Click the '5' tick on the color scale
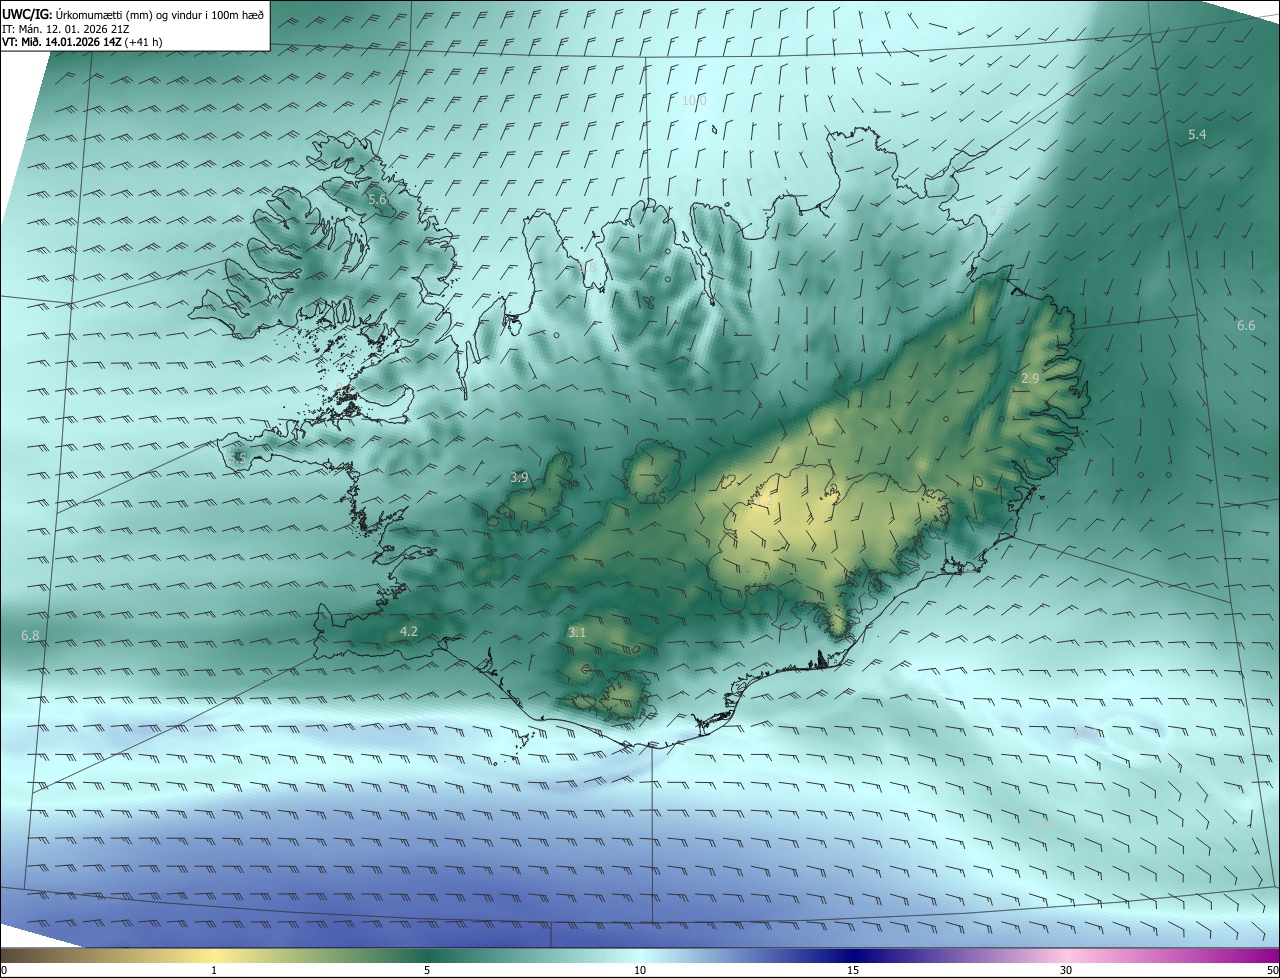1280x978 pixels. (427, 970)
